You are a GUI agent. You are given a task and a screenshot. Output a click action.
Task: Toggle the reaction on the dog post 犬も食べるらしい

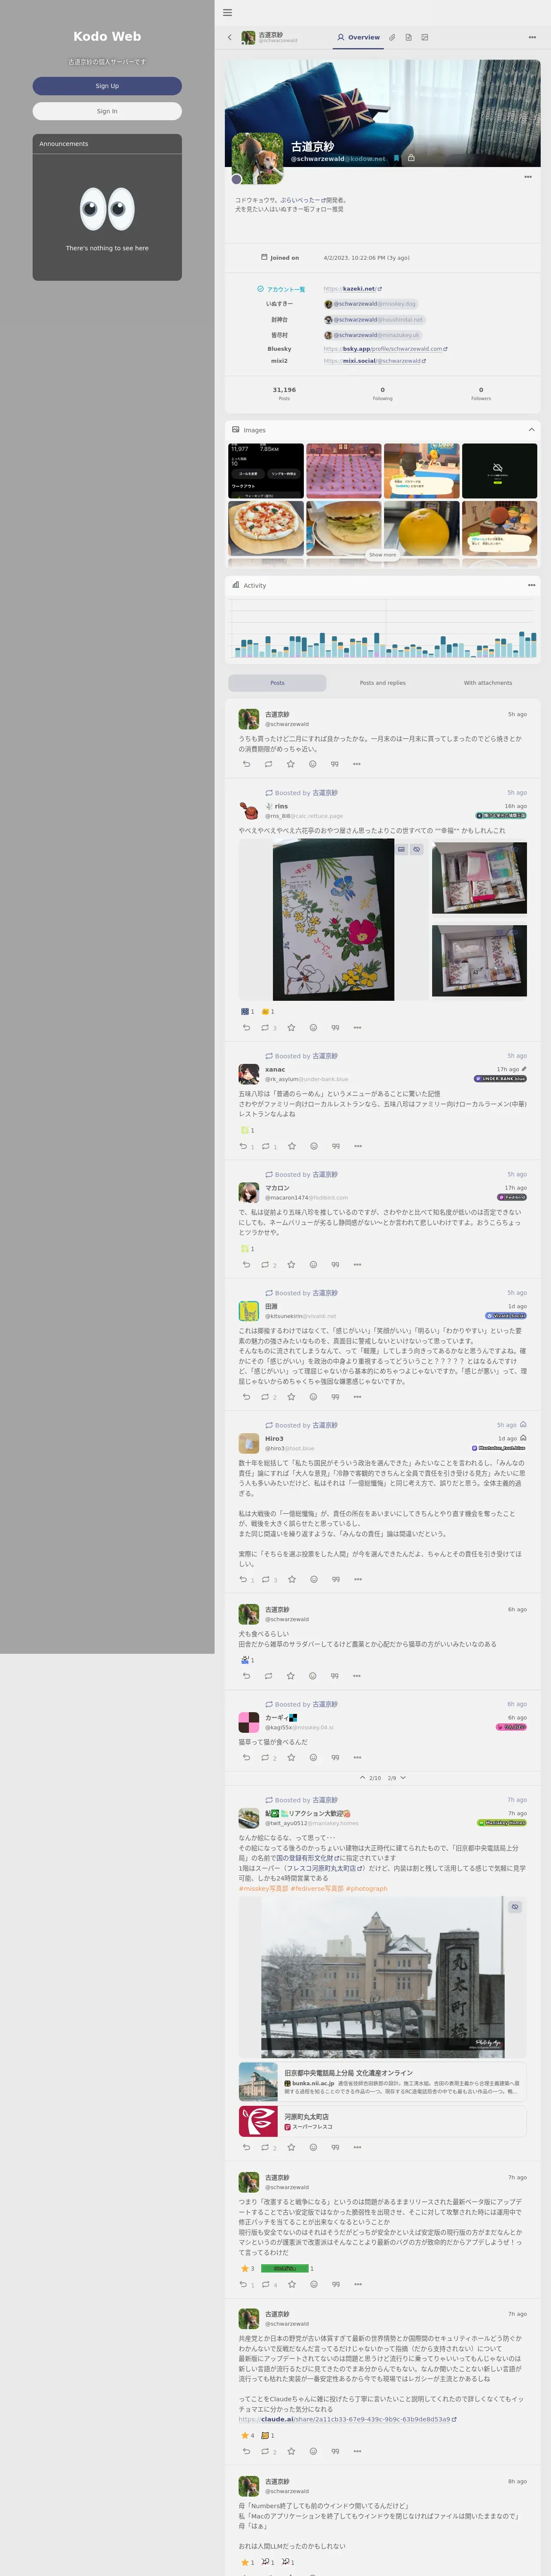click(247, 1660)
